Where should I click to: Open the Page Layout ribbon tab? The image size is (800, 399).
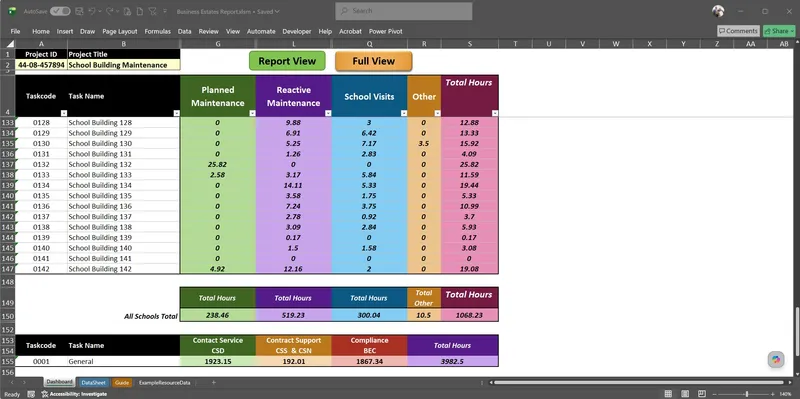(120, 31)
